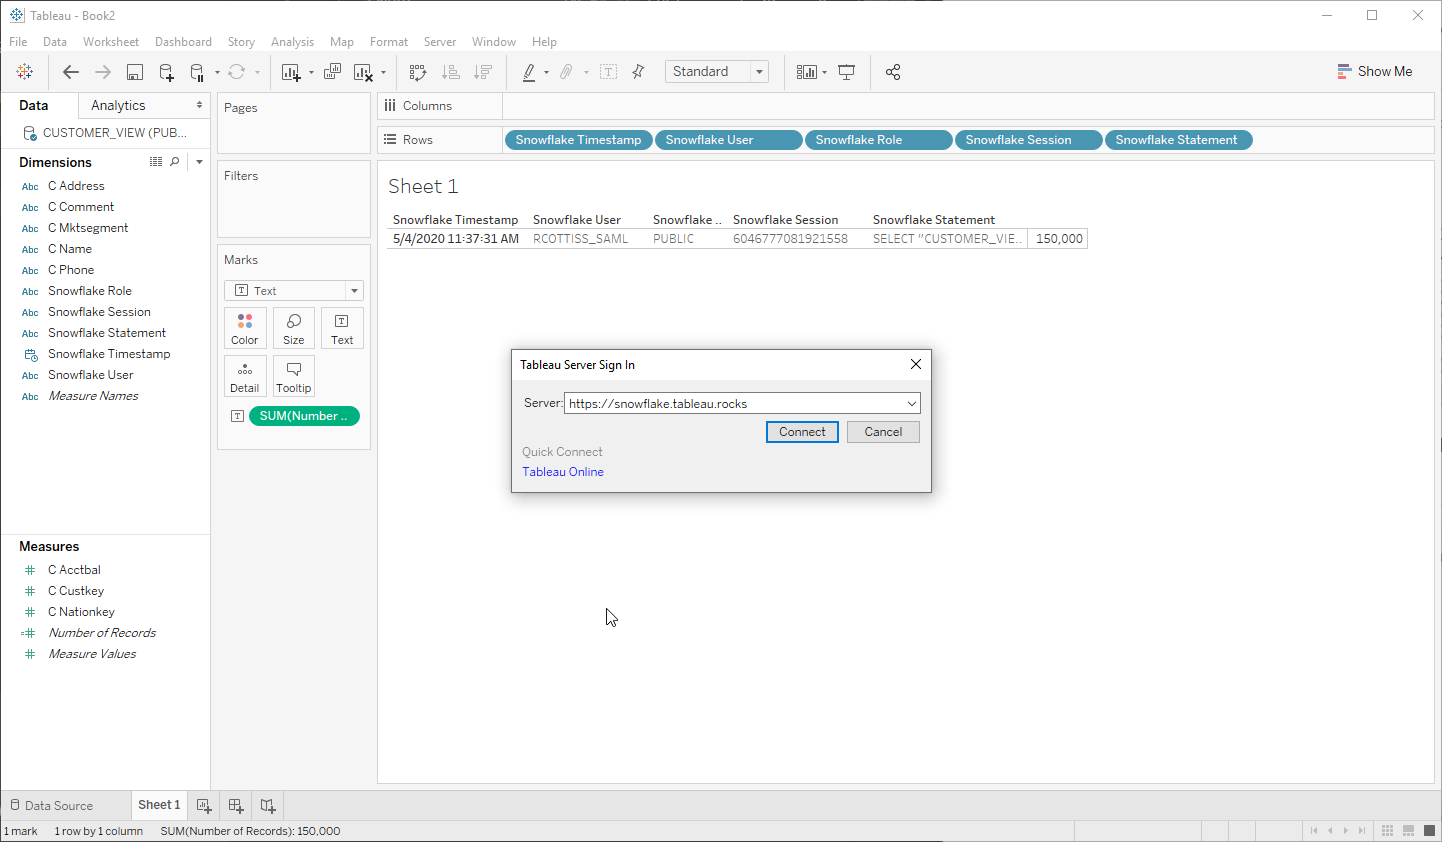Image resolution: width=1442 pixels, height=842 pixels.
Task: Open the Detail marks card
Action: [x=245, y=376]
